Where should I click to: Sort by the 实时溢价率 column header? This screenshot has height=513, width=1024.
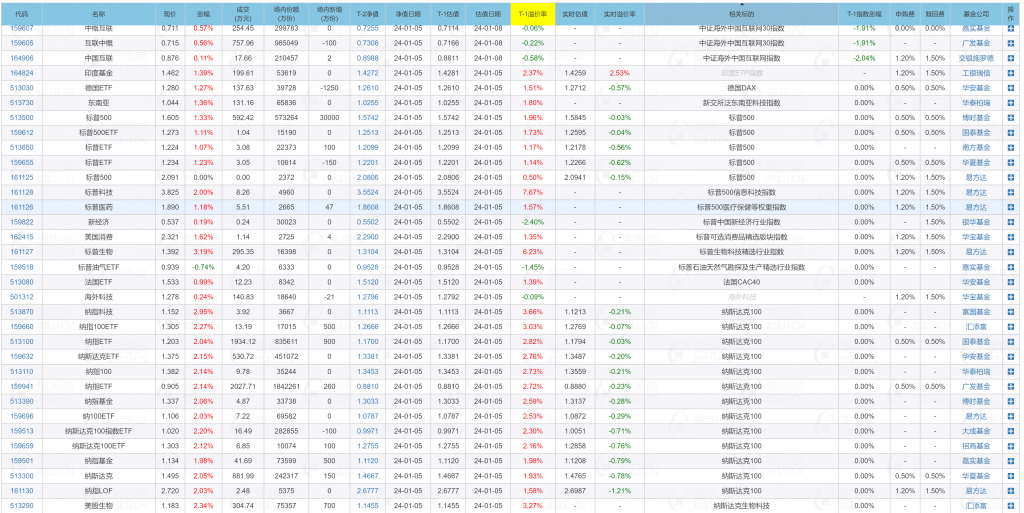[619, 15]
